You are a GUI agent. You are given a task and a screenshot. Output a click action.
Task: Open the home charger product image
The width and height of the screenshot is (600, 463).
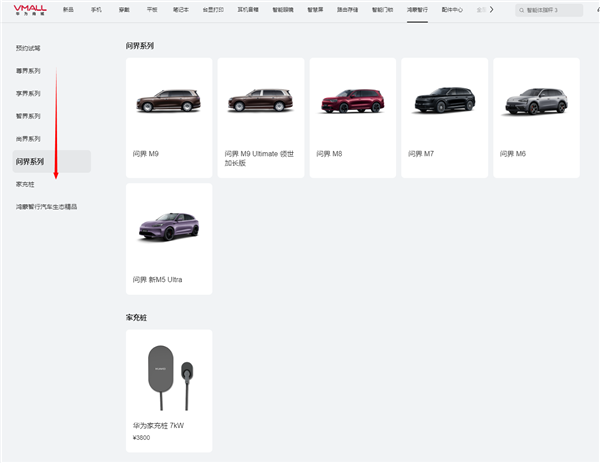click(170, 378)
